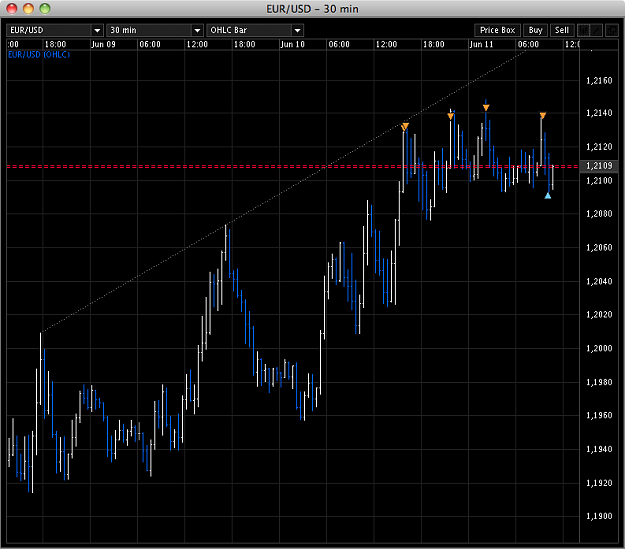Image resolution: width=625 pixels, height=549 pixels.
Task: Close the EUR/USD chart window
Action: (12, 8)
